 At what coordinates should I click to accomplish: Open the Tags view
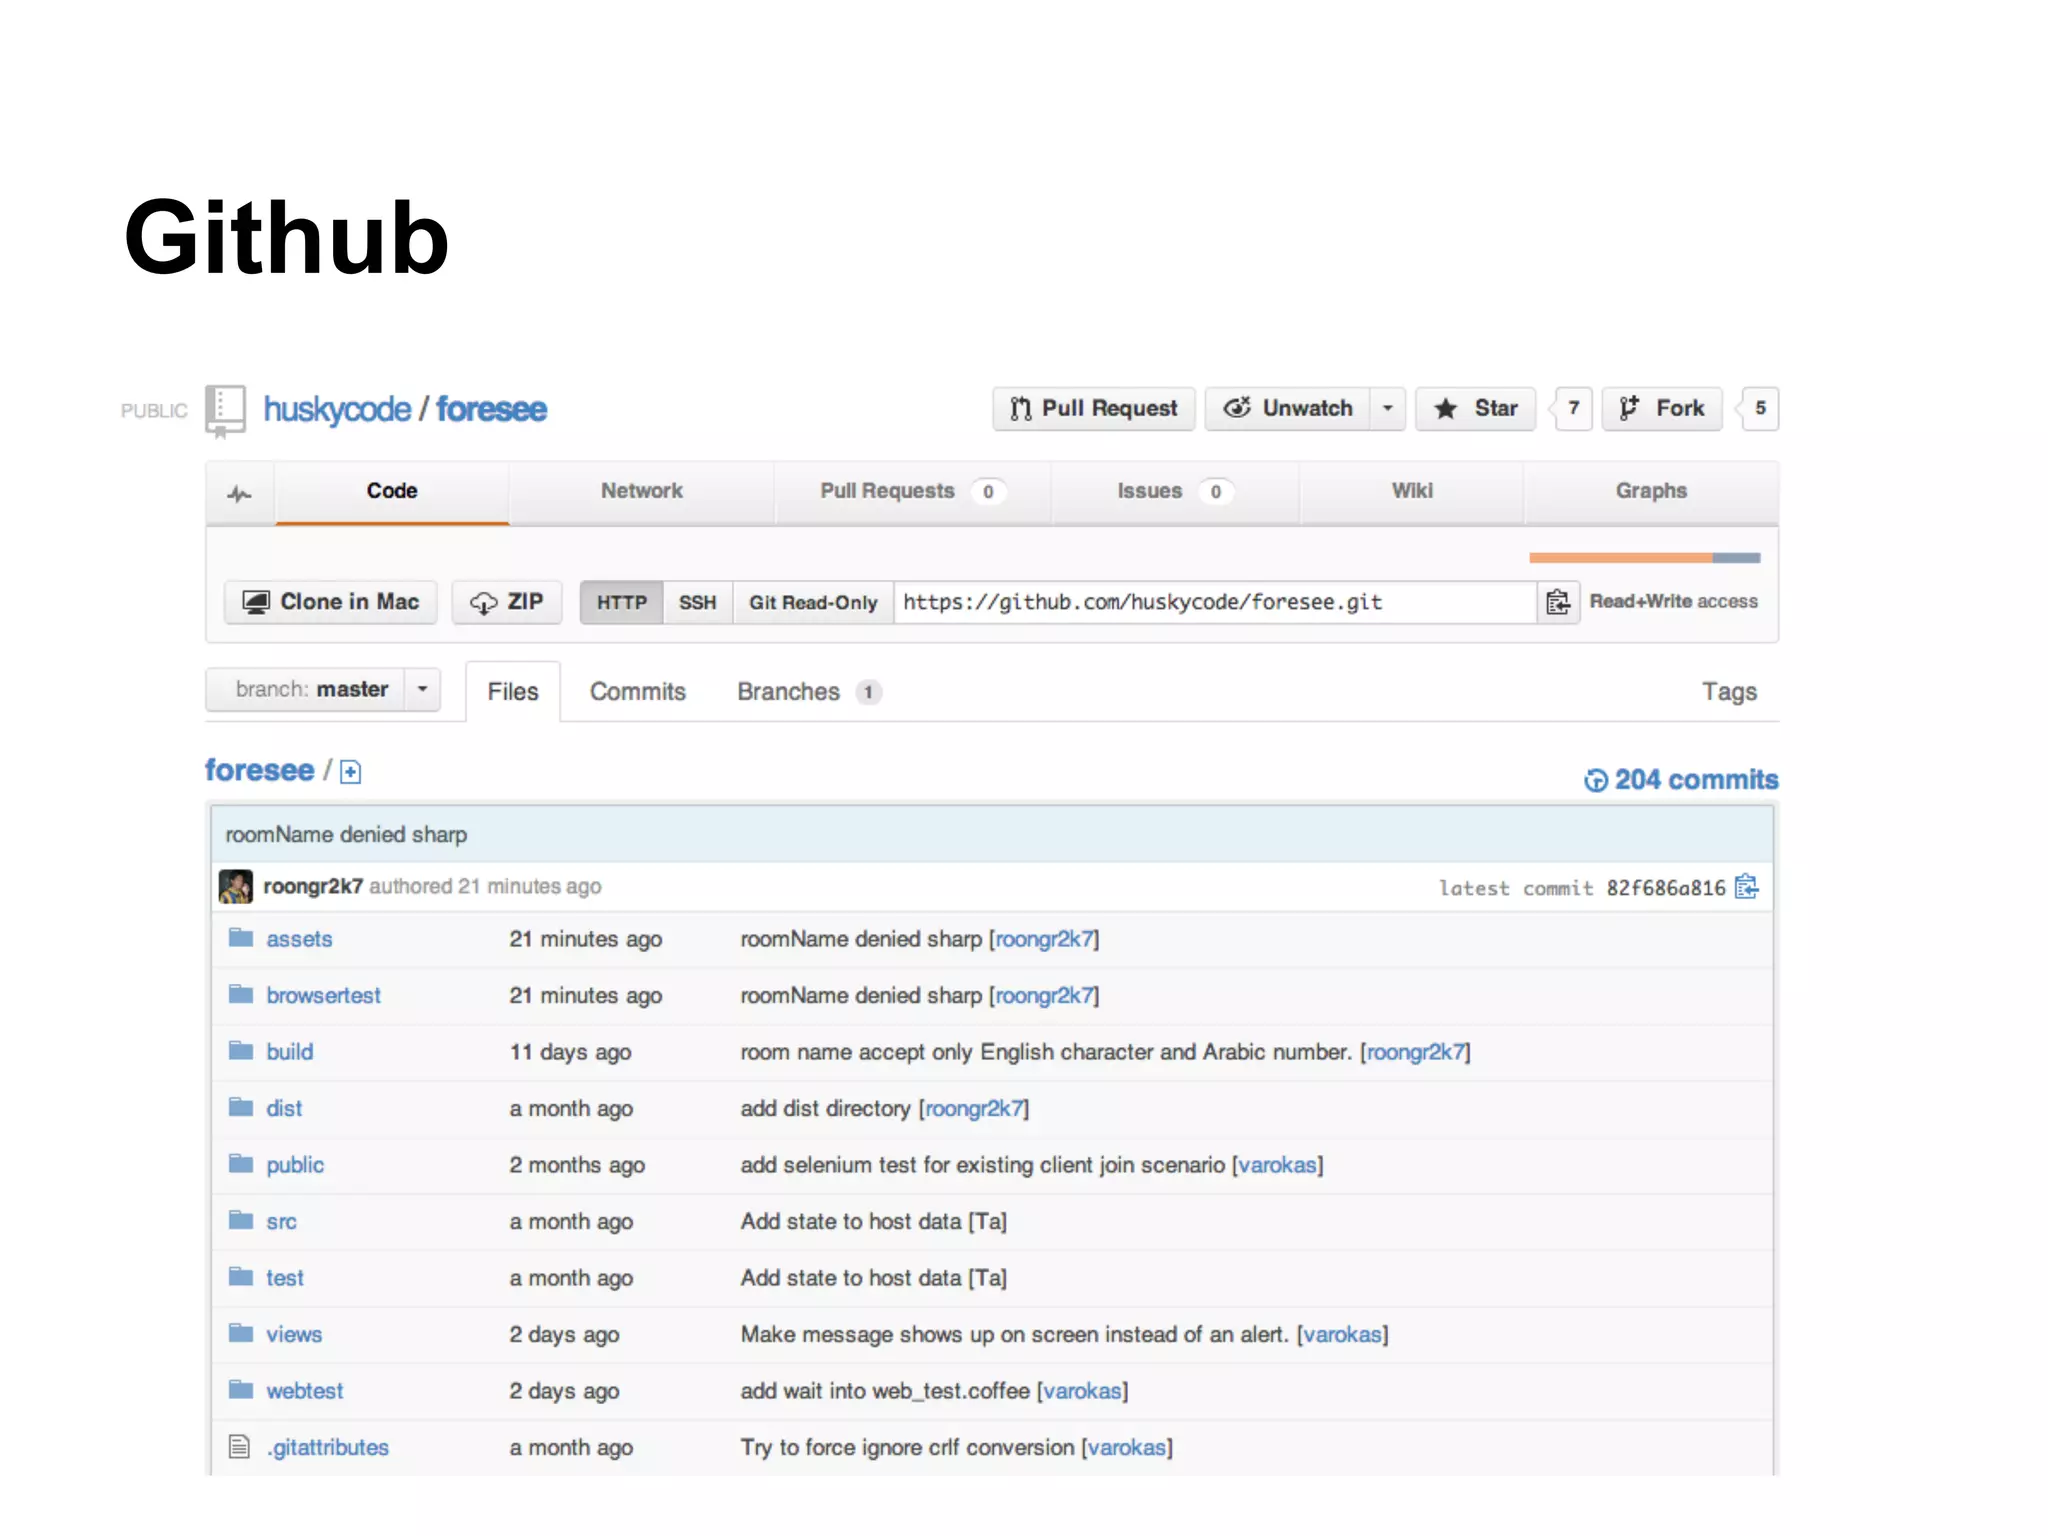[1729, 692]
